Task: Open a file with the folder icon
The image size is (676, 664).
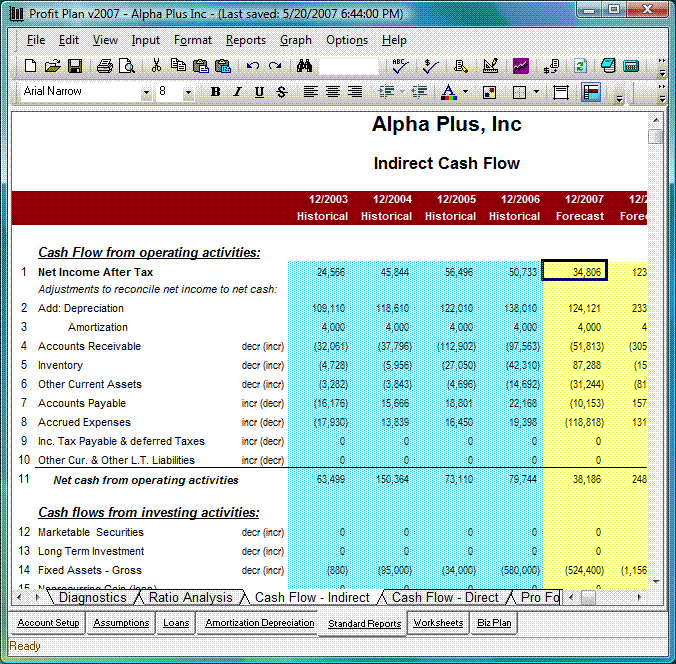Action: [53, 66]
